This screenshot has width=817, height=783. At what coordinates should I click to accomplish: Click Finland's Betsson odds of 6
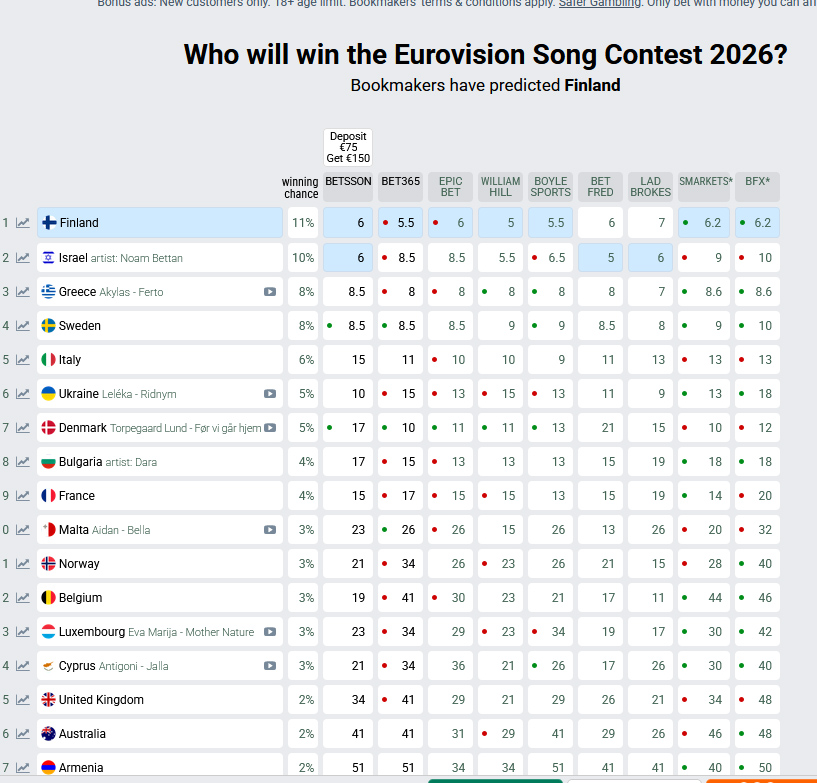pos(348,223)
